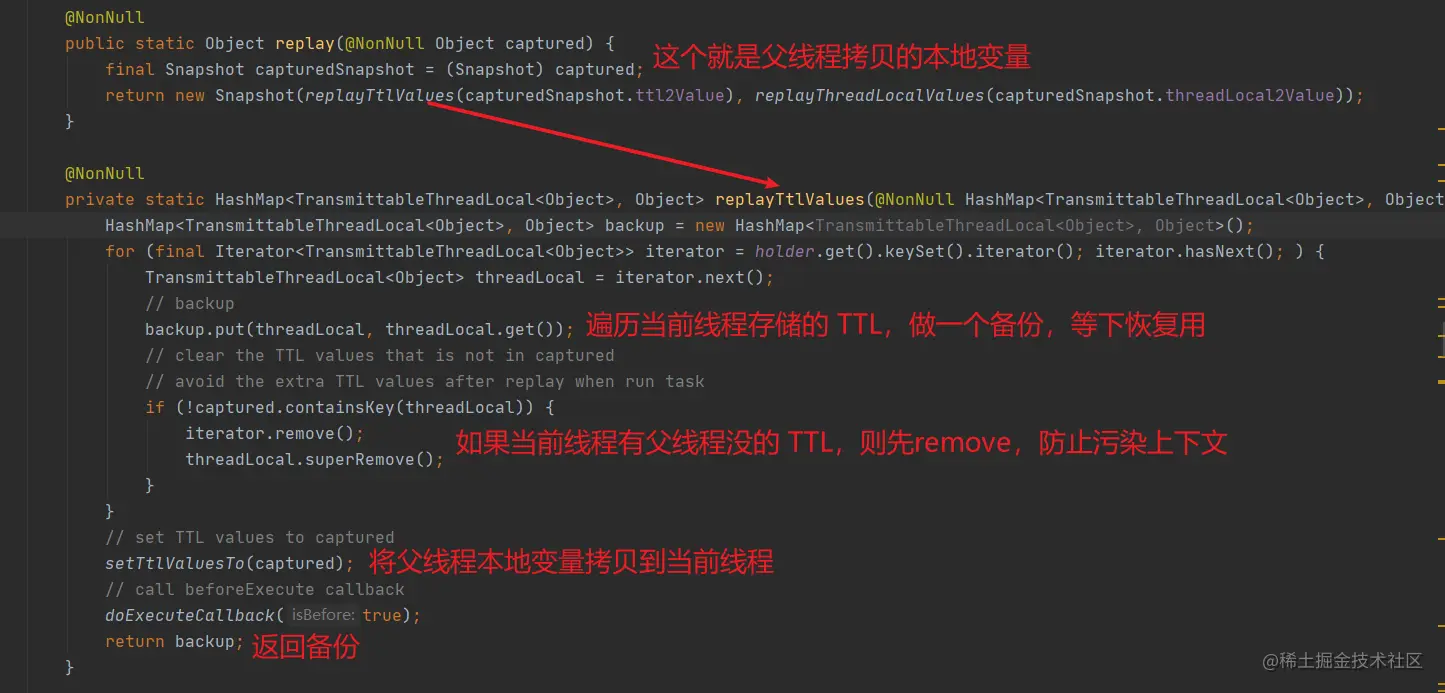
Task: Click the iterator.remove() statement
Action: 274,433
